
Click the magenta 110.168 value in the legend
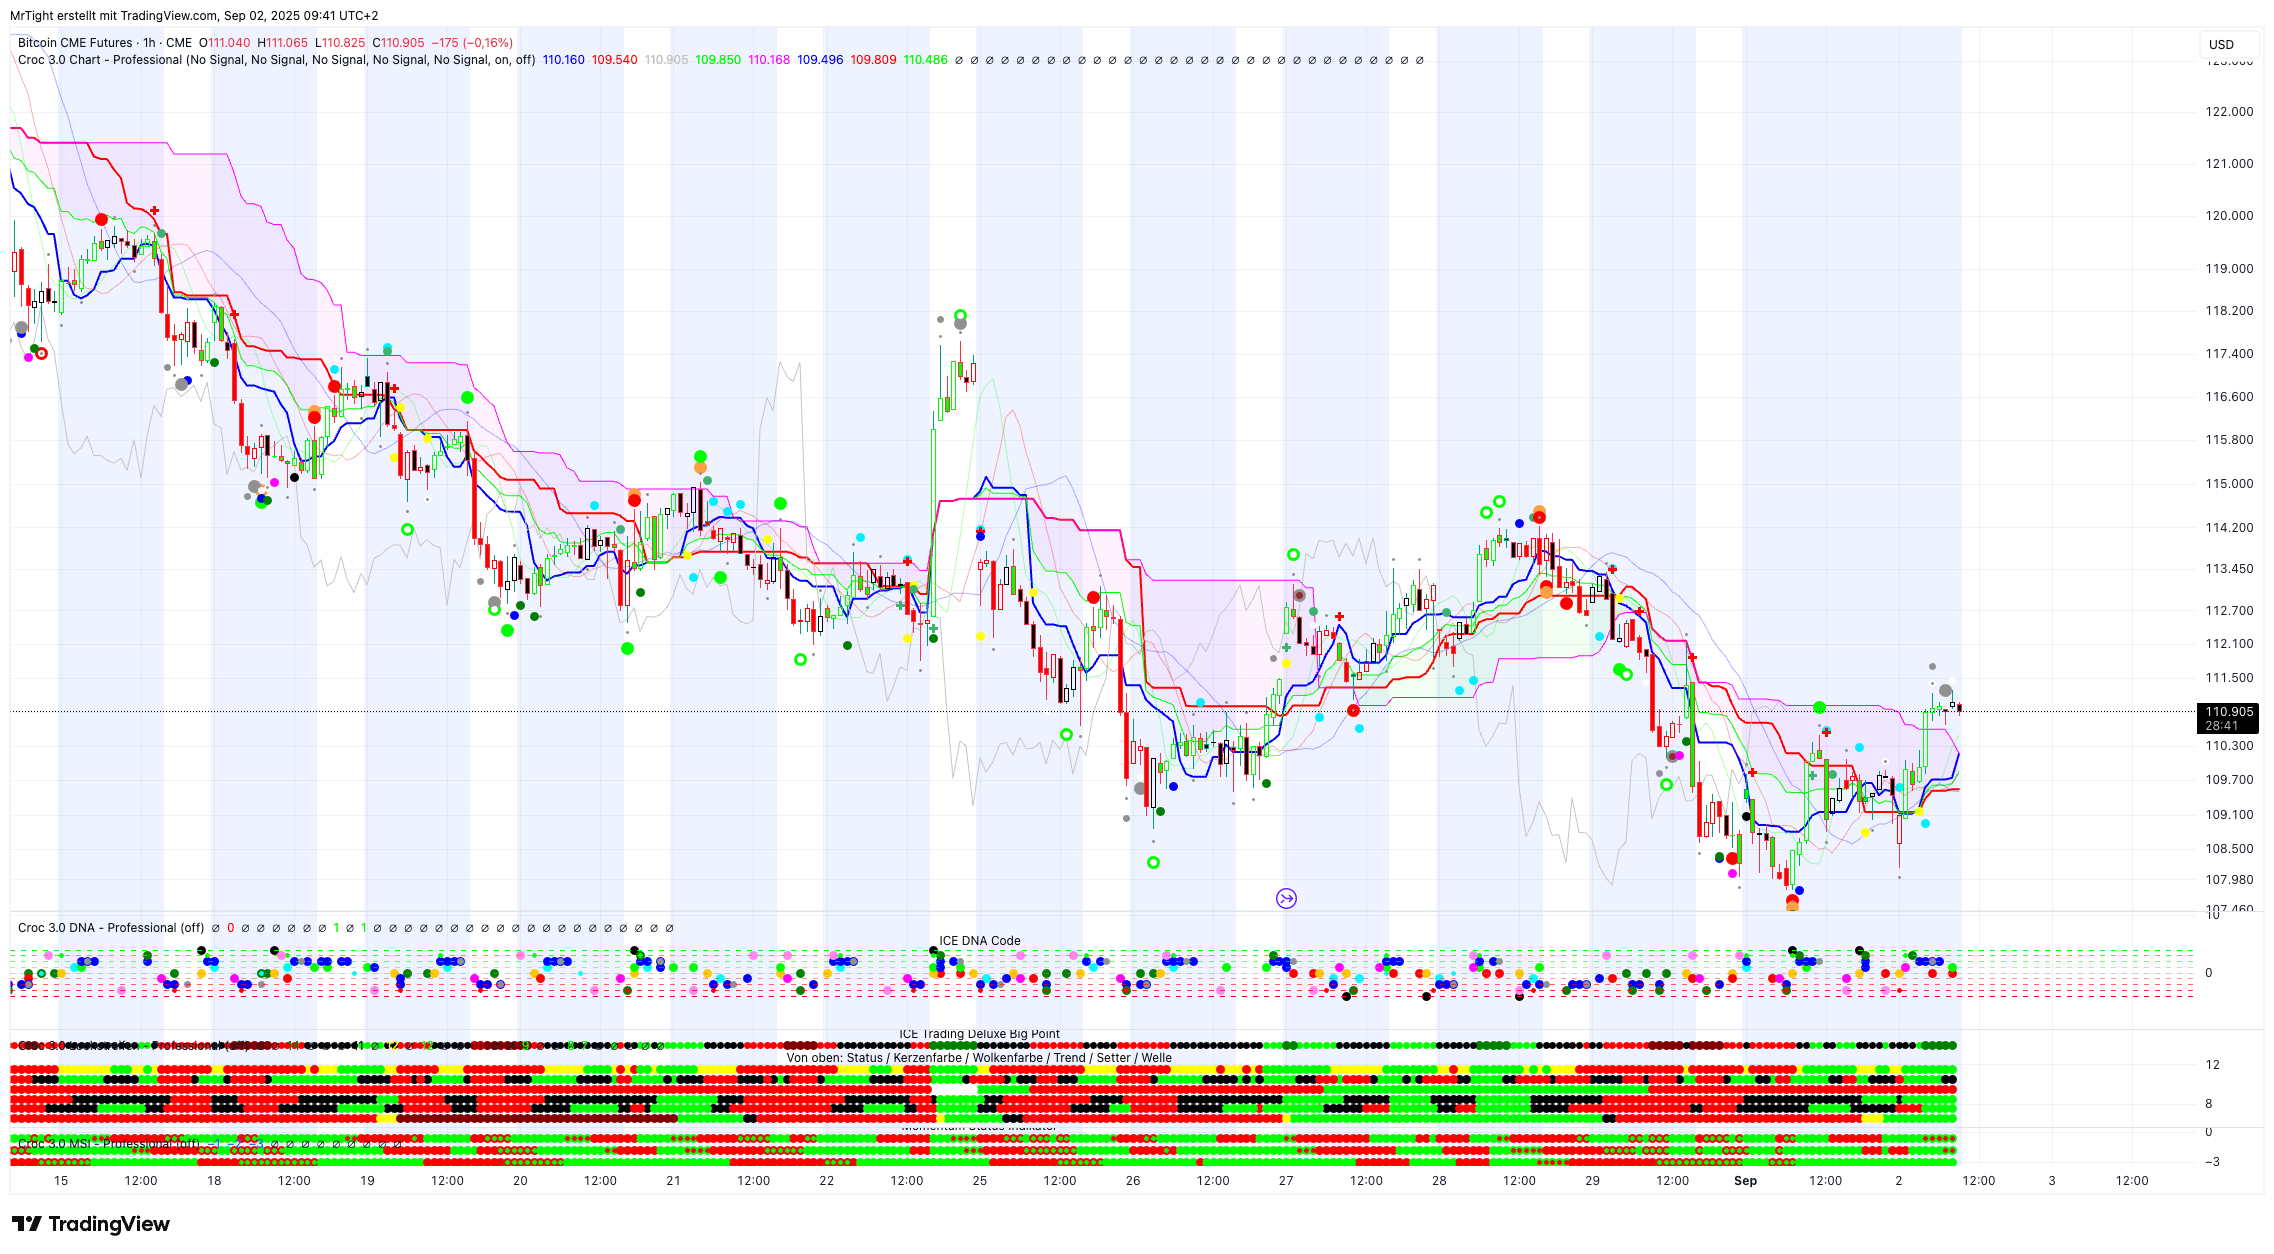pos(768,60)
